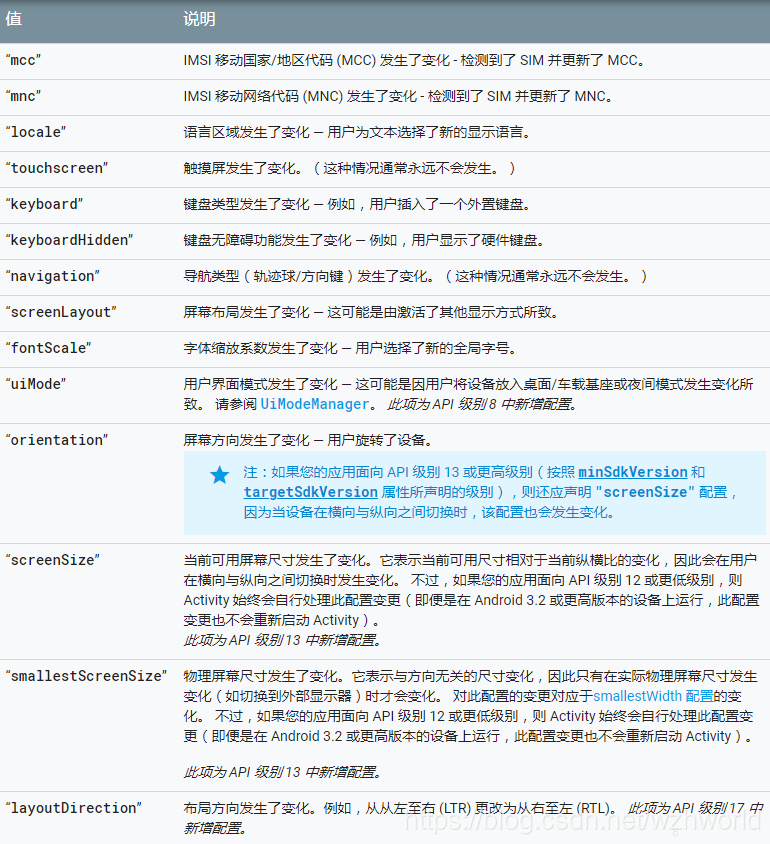
Task: Click the "值" column header
Action: click(13, 19)
